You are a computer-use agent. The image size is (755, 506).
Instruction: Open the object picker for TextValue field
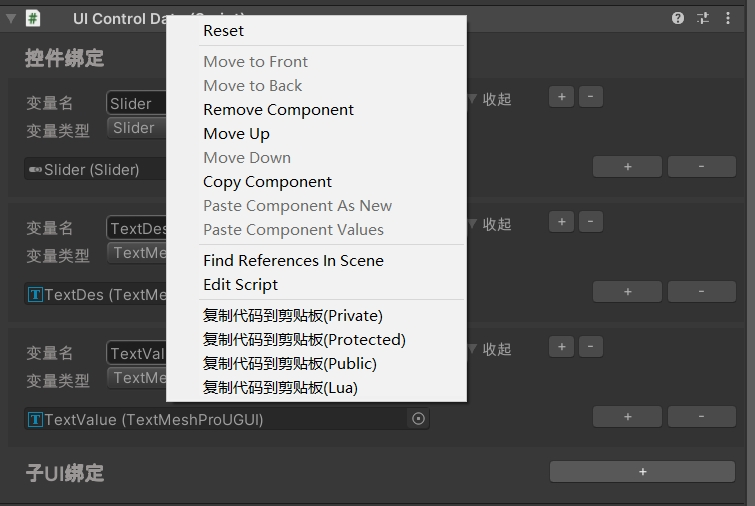click(418, 419)
